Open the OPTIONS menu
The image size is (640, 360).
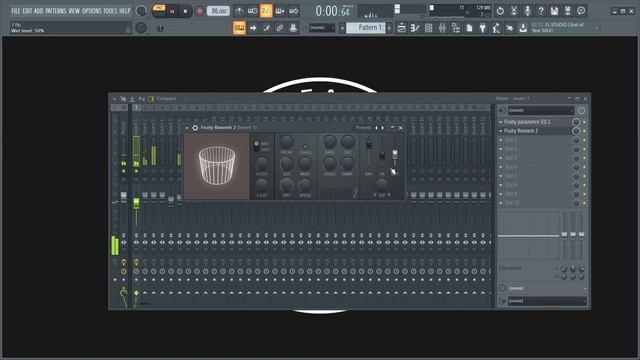91,11
